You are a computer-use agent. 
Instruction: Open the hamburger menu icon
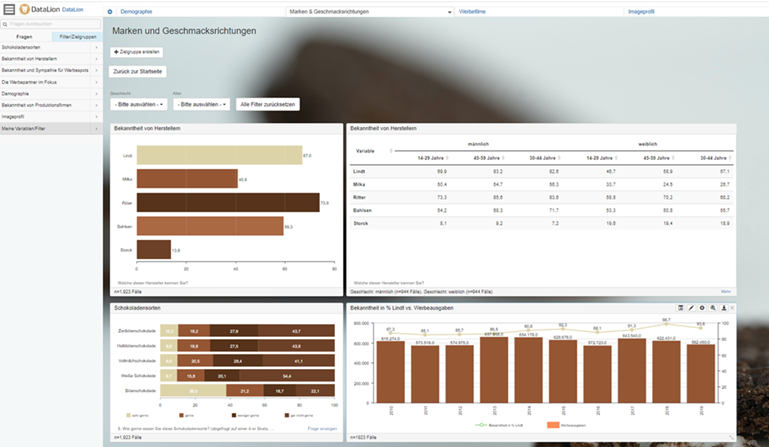pos(9,9)
